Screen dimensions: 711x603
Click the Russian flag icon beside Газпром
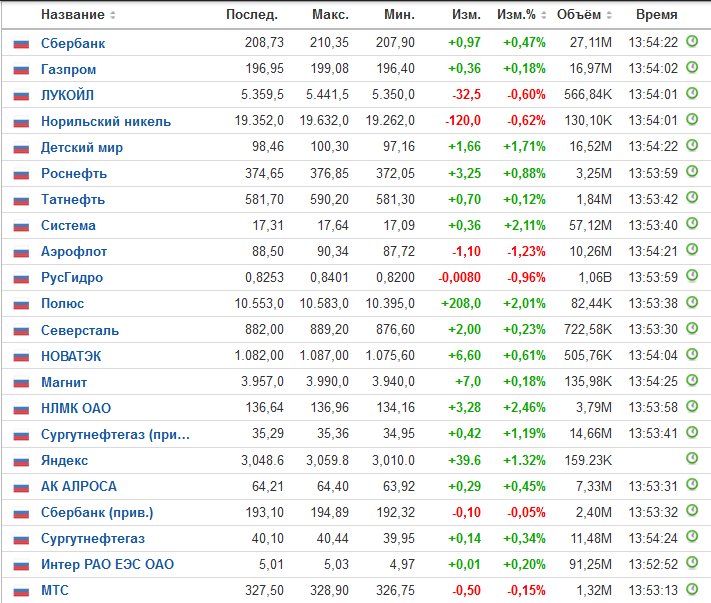coord(21,70)
